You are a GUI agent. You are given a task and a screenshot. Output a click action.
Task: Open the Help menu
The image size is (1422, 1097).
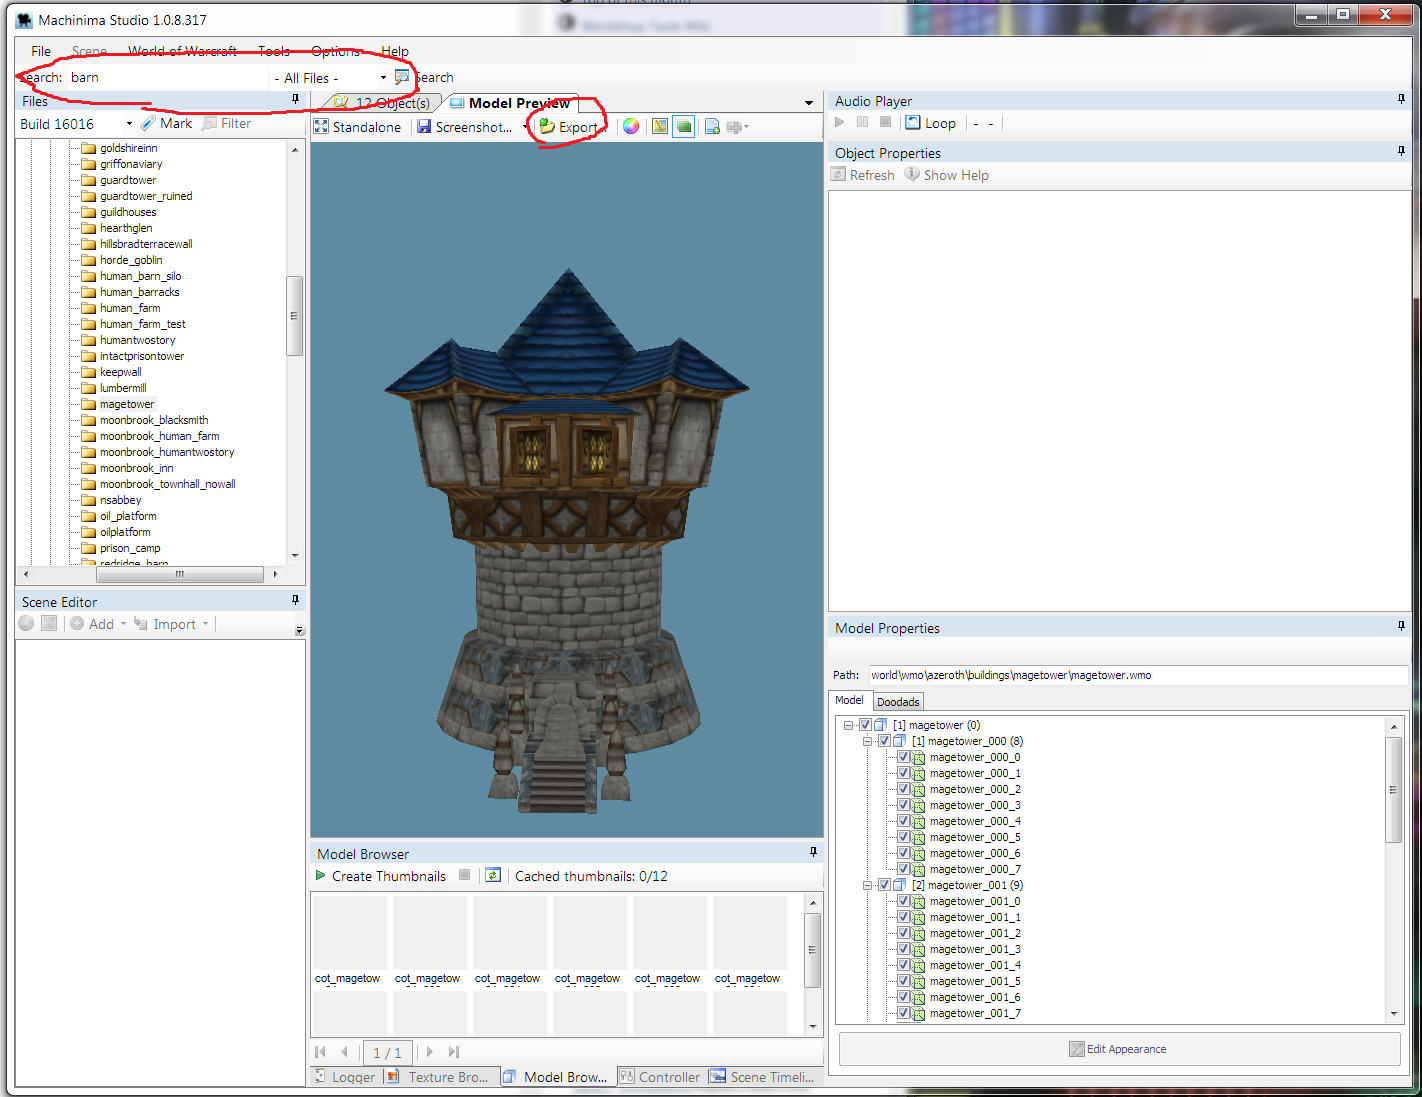[395, 51]
